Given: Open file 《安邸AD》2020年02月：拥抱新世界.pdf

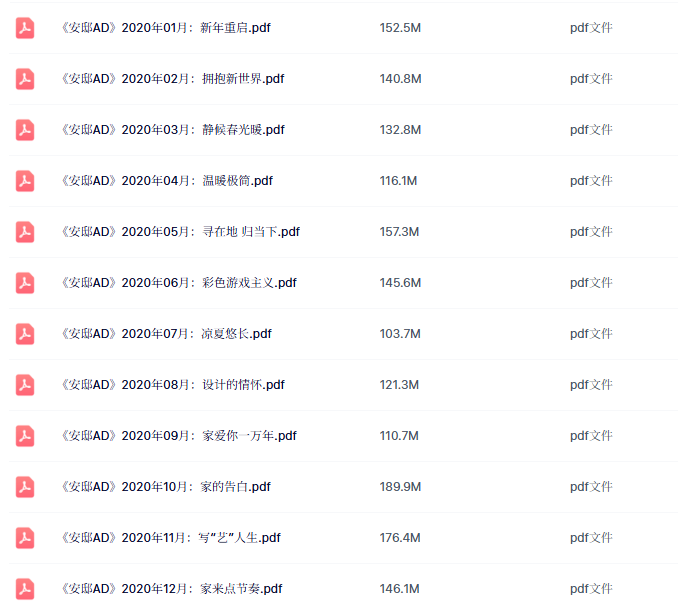Looking at the screenshot, I should (x=172, y=79).
